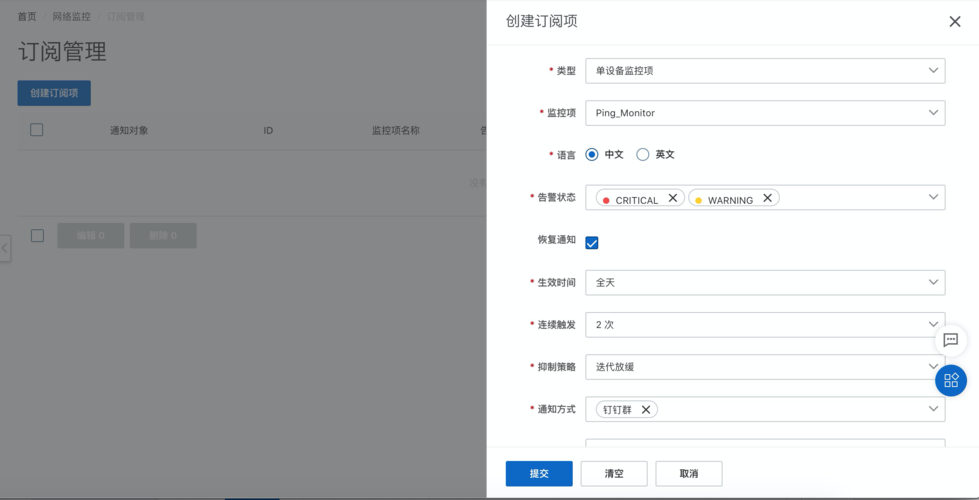Remove the 钉钉群 notification tag
This screenshot has width=979, height=500.
tap(646, 410)
